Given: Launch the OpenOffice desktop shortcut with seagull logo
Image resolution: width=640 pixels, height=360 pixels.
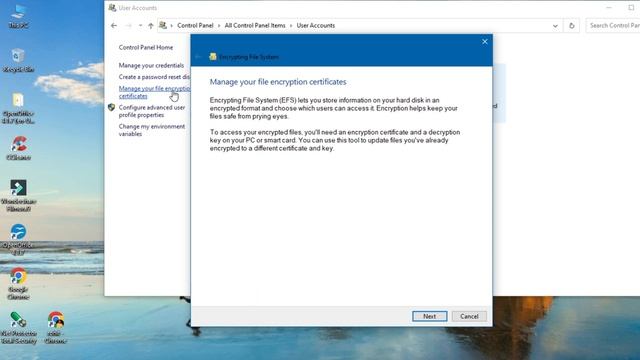Looking at the screenshot, I should point(18,240).
